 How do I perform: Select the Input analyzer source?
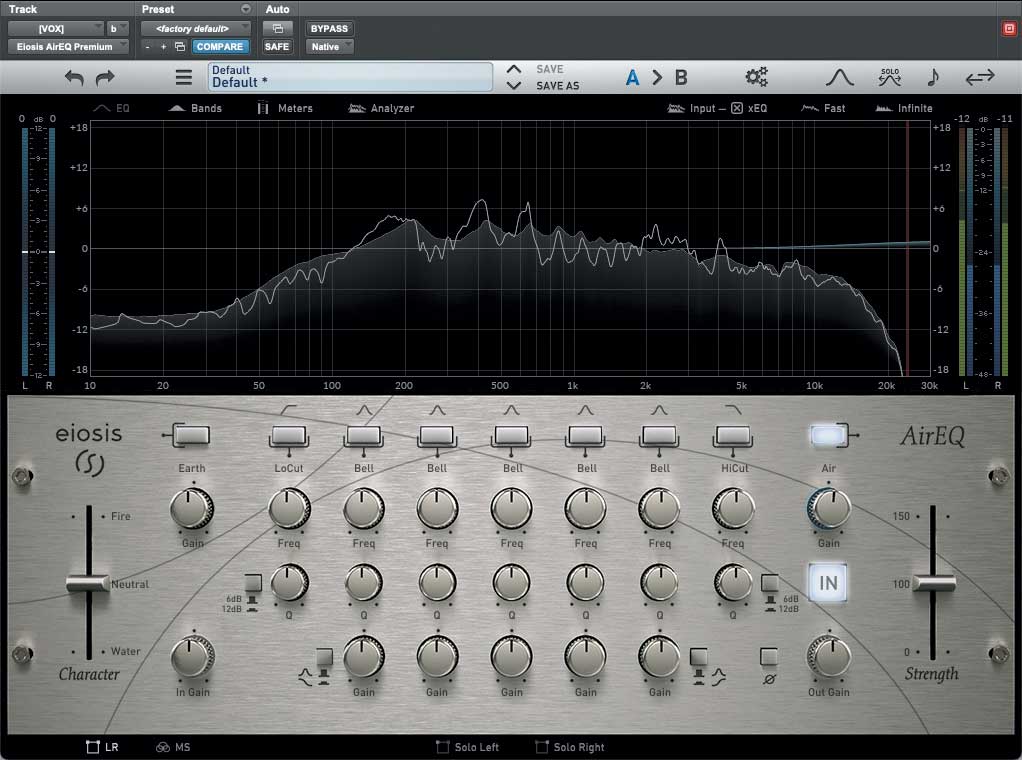[691, 108]
